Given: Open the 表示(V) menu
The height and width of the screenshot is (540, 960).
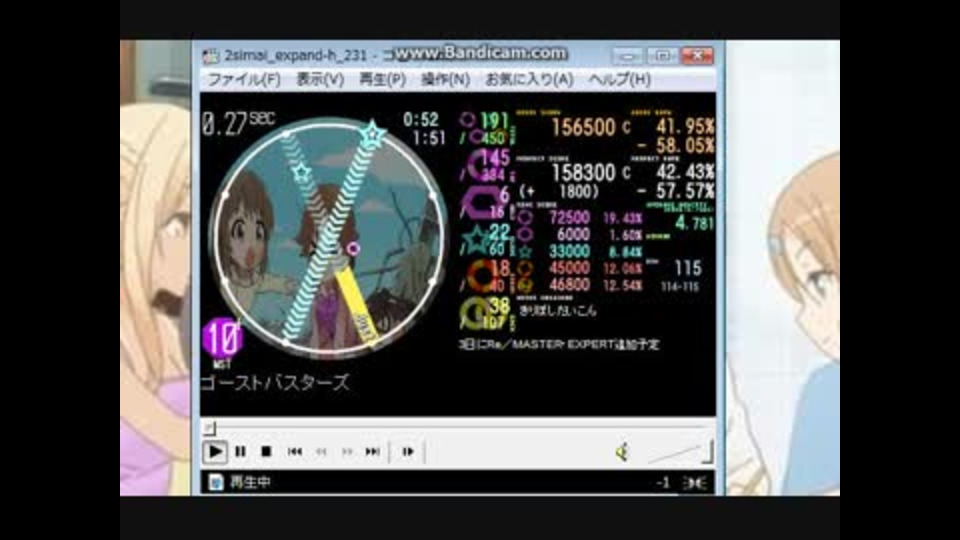Looking at the screenshot, I should [320, 80].
